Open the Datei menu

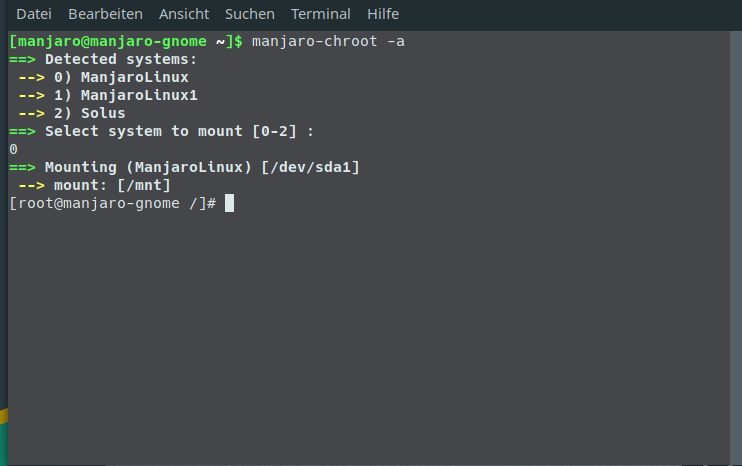coord(34,14)
